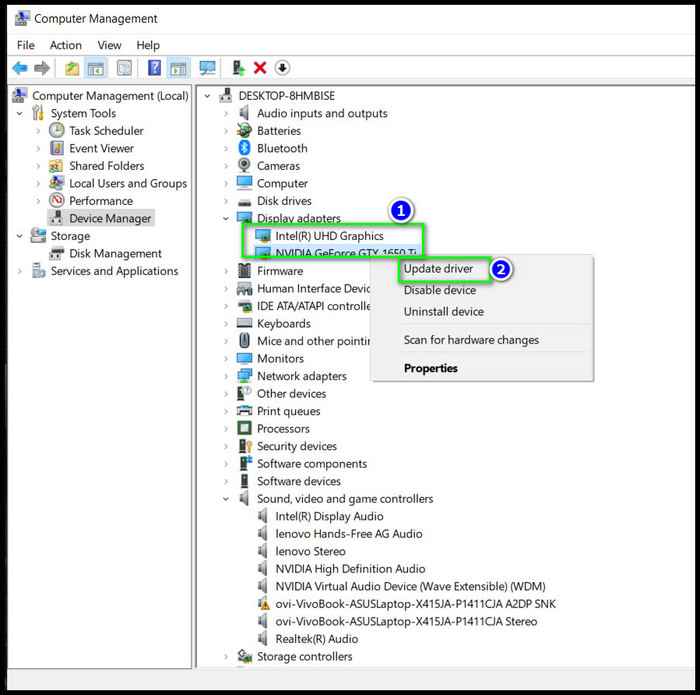Select NVIDIA Virtual Audio Device (Wave Extensible)
Screen dimensions: 700x695
coord(410,586)
